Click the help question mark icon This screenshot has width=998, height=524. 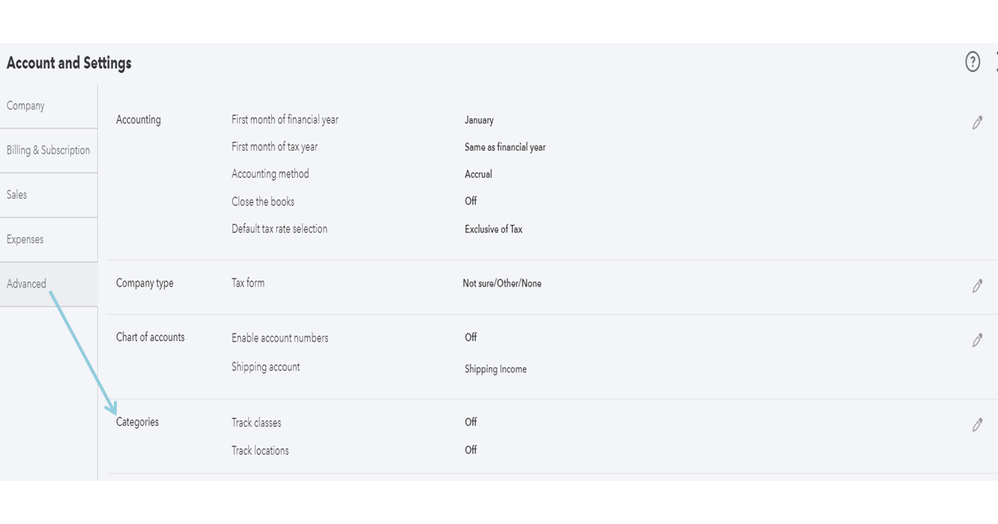[x=972, y=63]
